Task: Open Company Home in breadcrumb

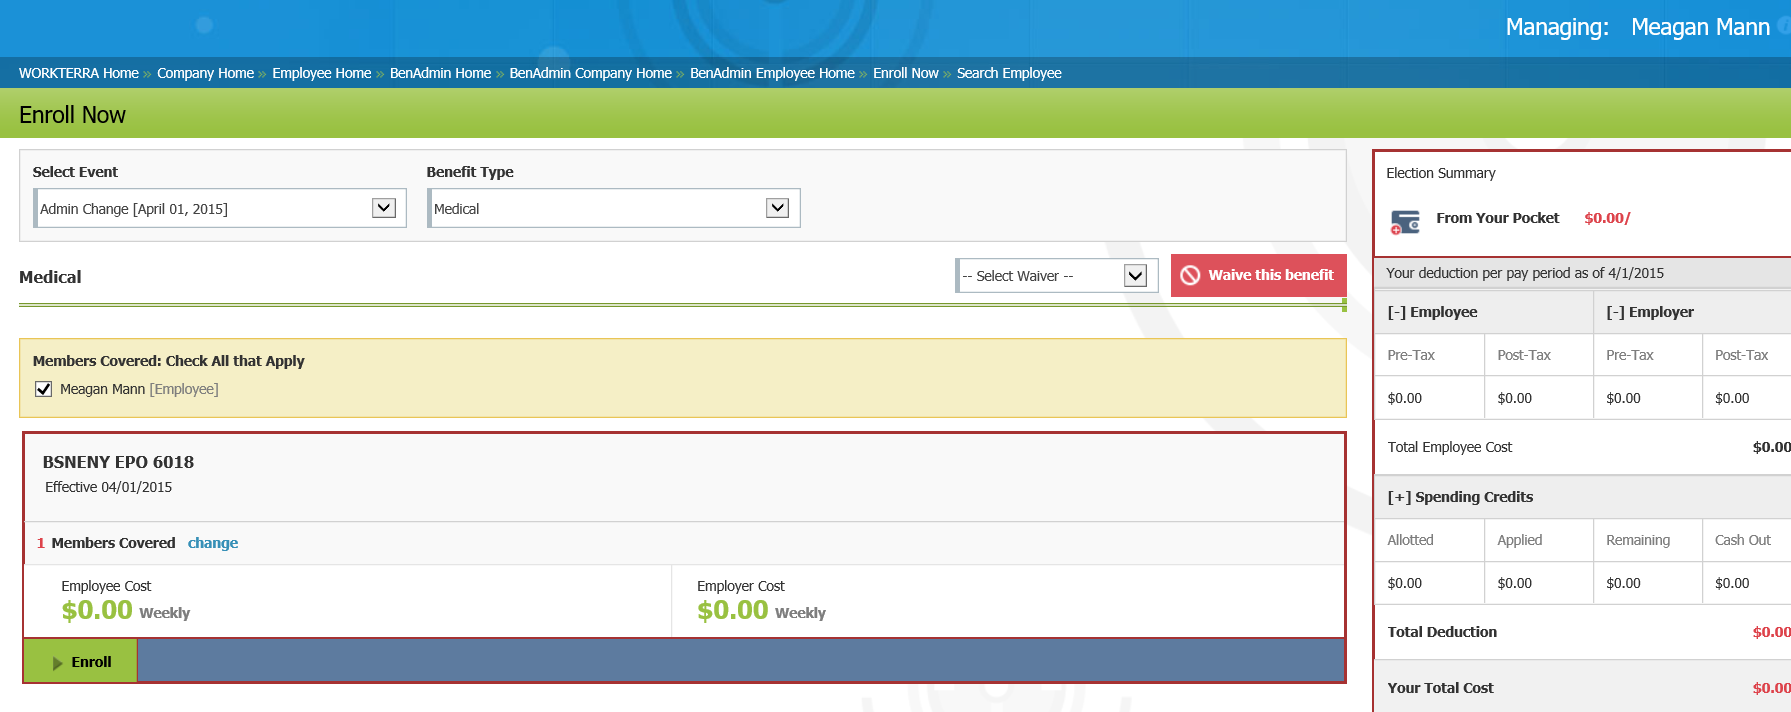Action: click(205, 73)
